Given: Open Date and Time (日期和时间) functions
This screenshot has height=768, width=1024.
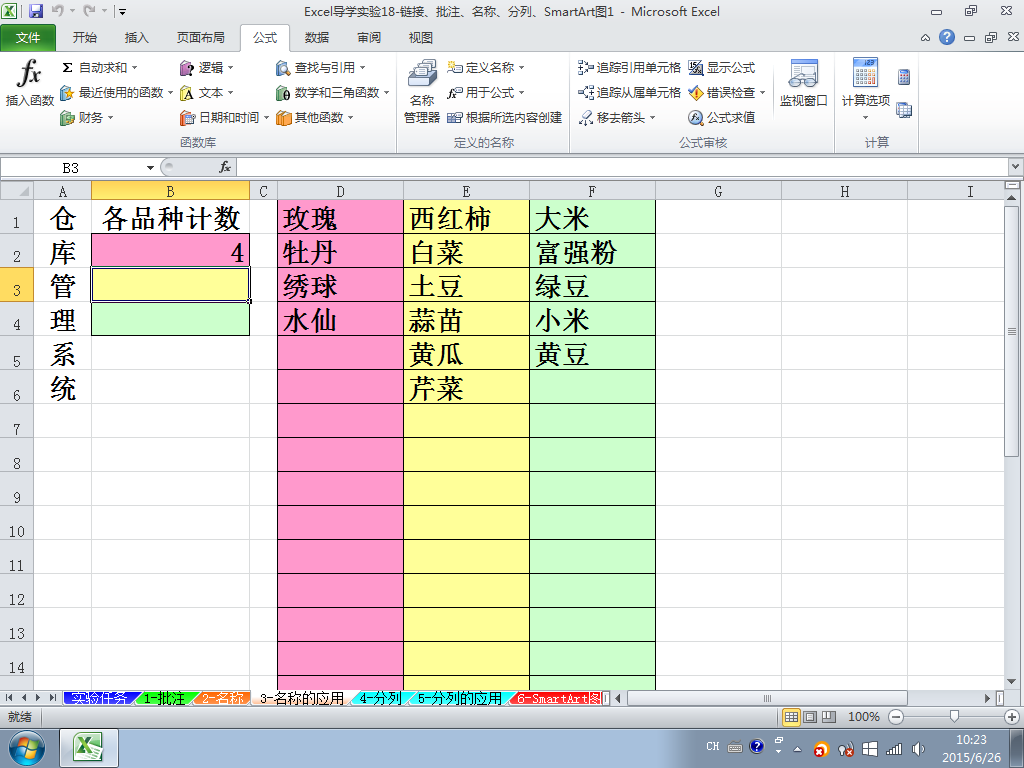Looking at the screenshot, I should click(225, 118).
